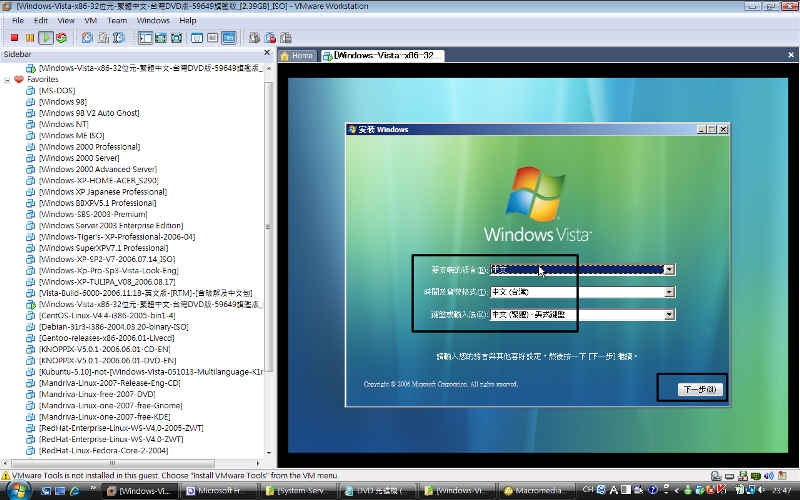The width and height of the screenshot is (800, 500).
Task: Select [Windows-SBS-2003-Premium] entry
Action: pyautogui.click(x=93, y=214)
